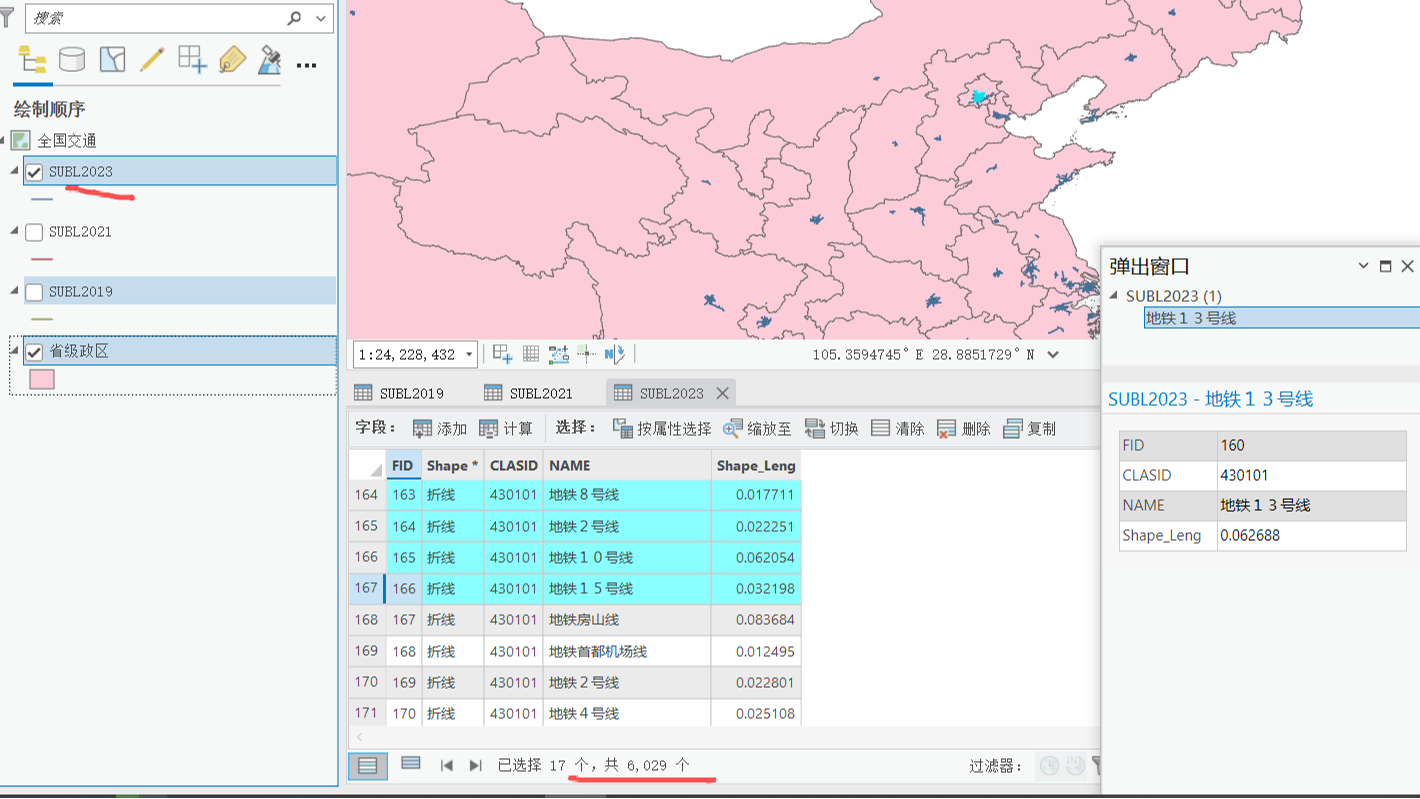Switch to the SUBL2019 table tab
The height and width of the screenshot is (799, 1420).
pyautogui.click(x=399, y=393)
